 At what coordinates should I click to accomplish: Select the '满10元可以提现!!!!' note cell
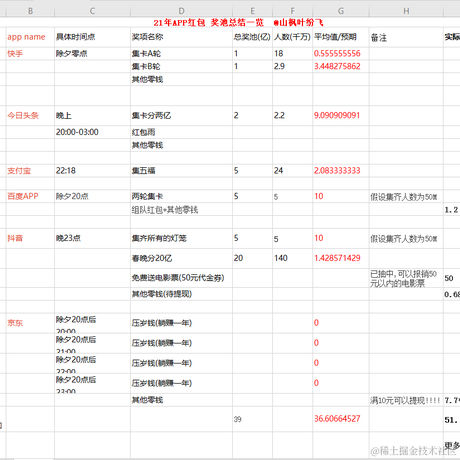(405, 400)
